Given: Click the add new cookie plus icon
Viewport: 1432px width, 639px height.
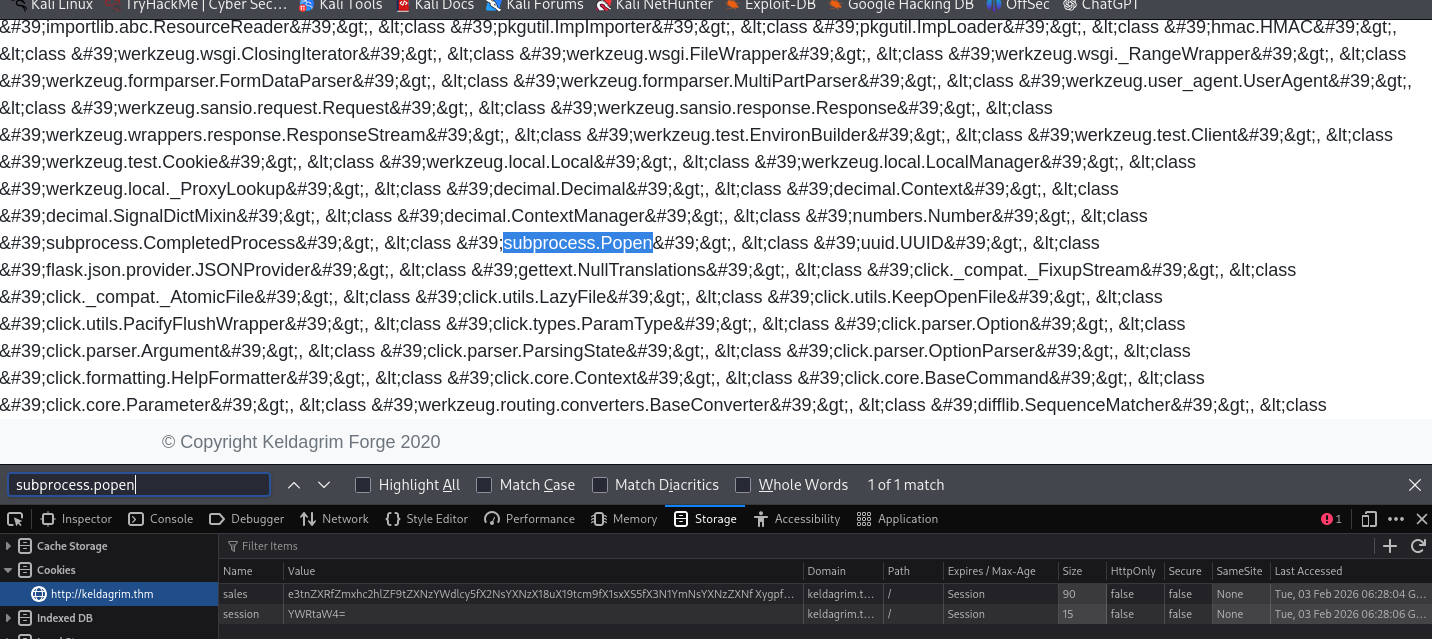Looking at the screenshot, I should click(1389, 546).
